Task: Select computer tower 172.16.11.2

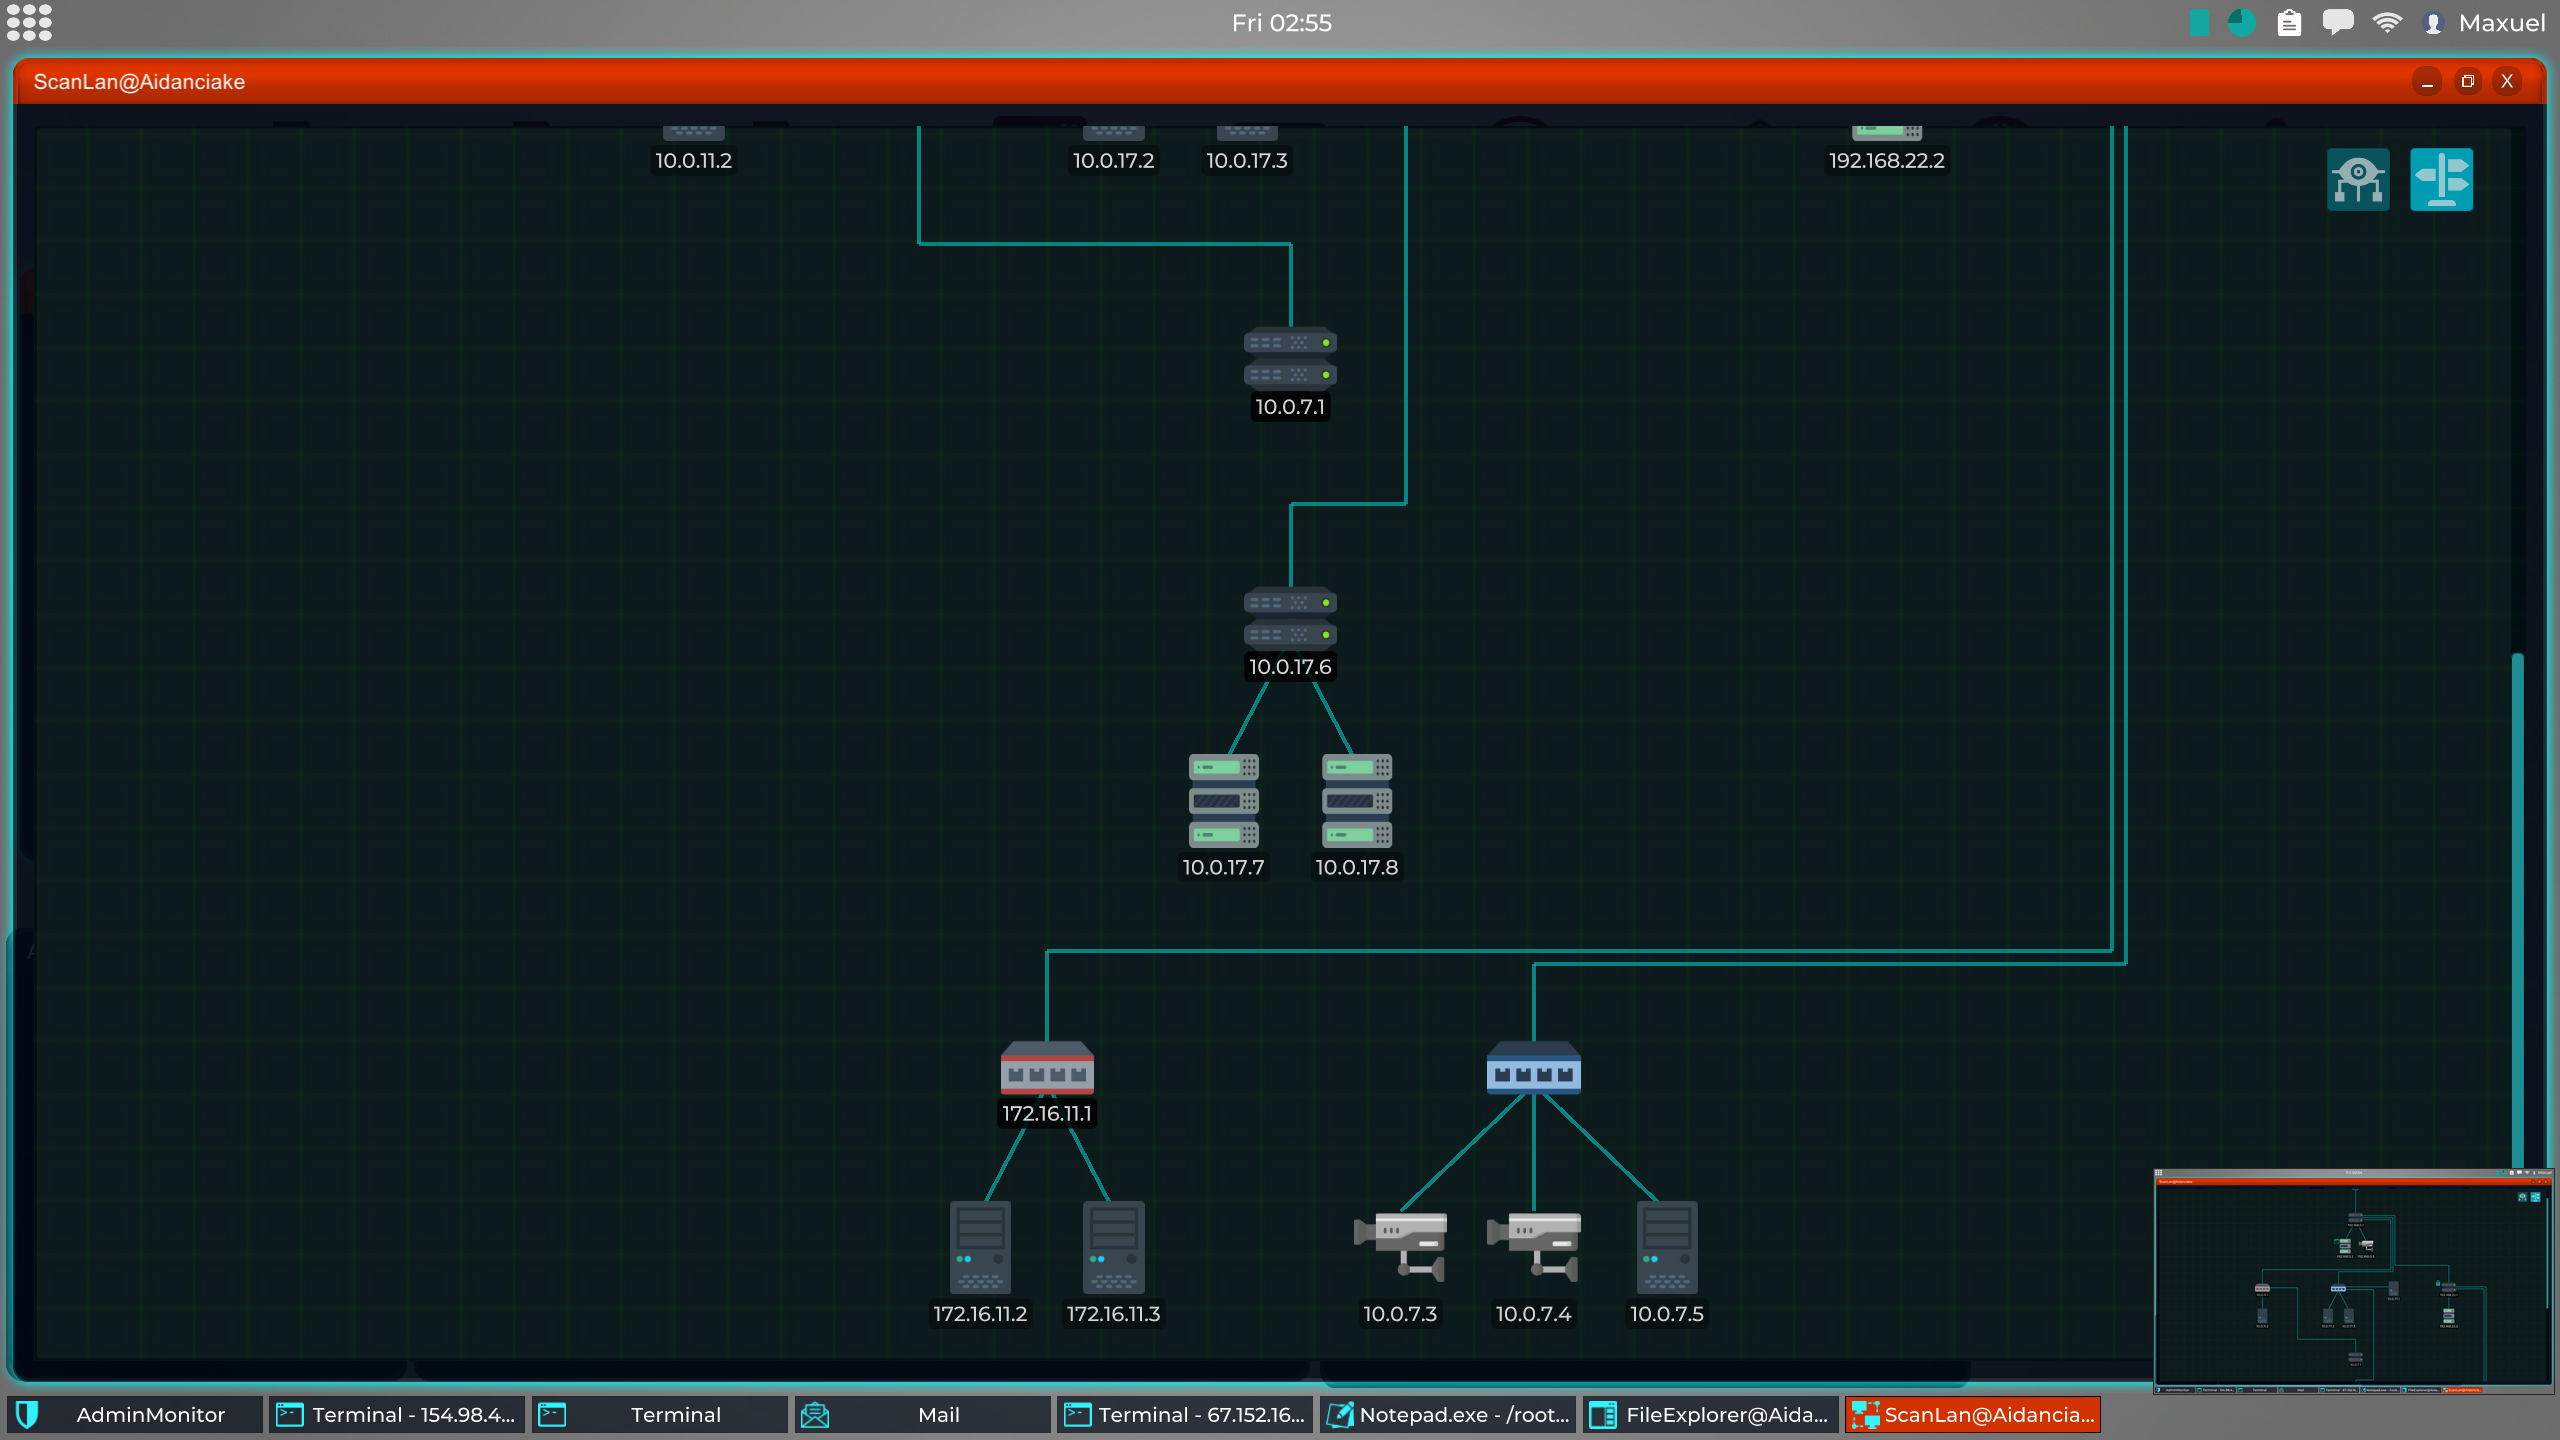Action: (980, 1246)
